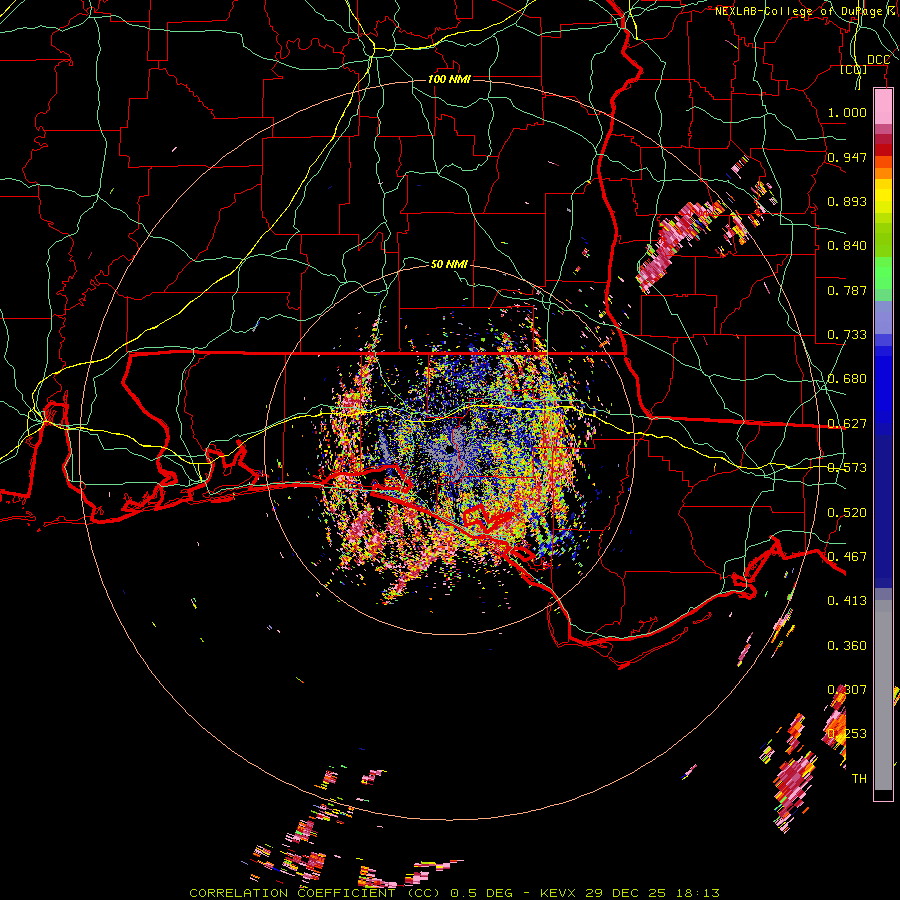Select the 0.733 value on the scale
Screen dimensions: 900x900
coord(847,335)
